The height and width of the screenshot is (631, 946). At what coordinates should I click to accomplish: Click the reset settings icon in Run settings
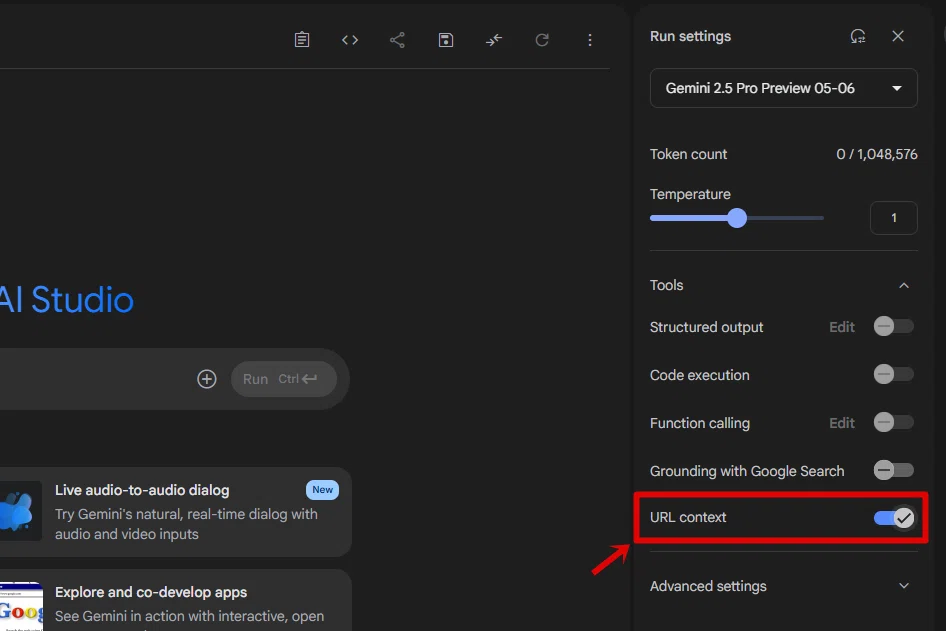click(858, 36)
